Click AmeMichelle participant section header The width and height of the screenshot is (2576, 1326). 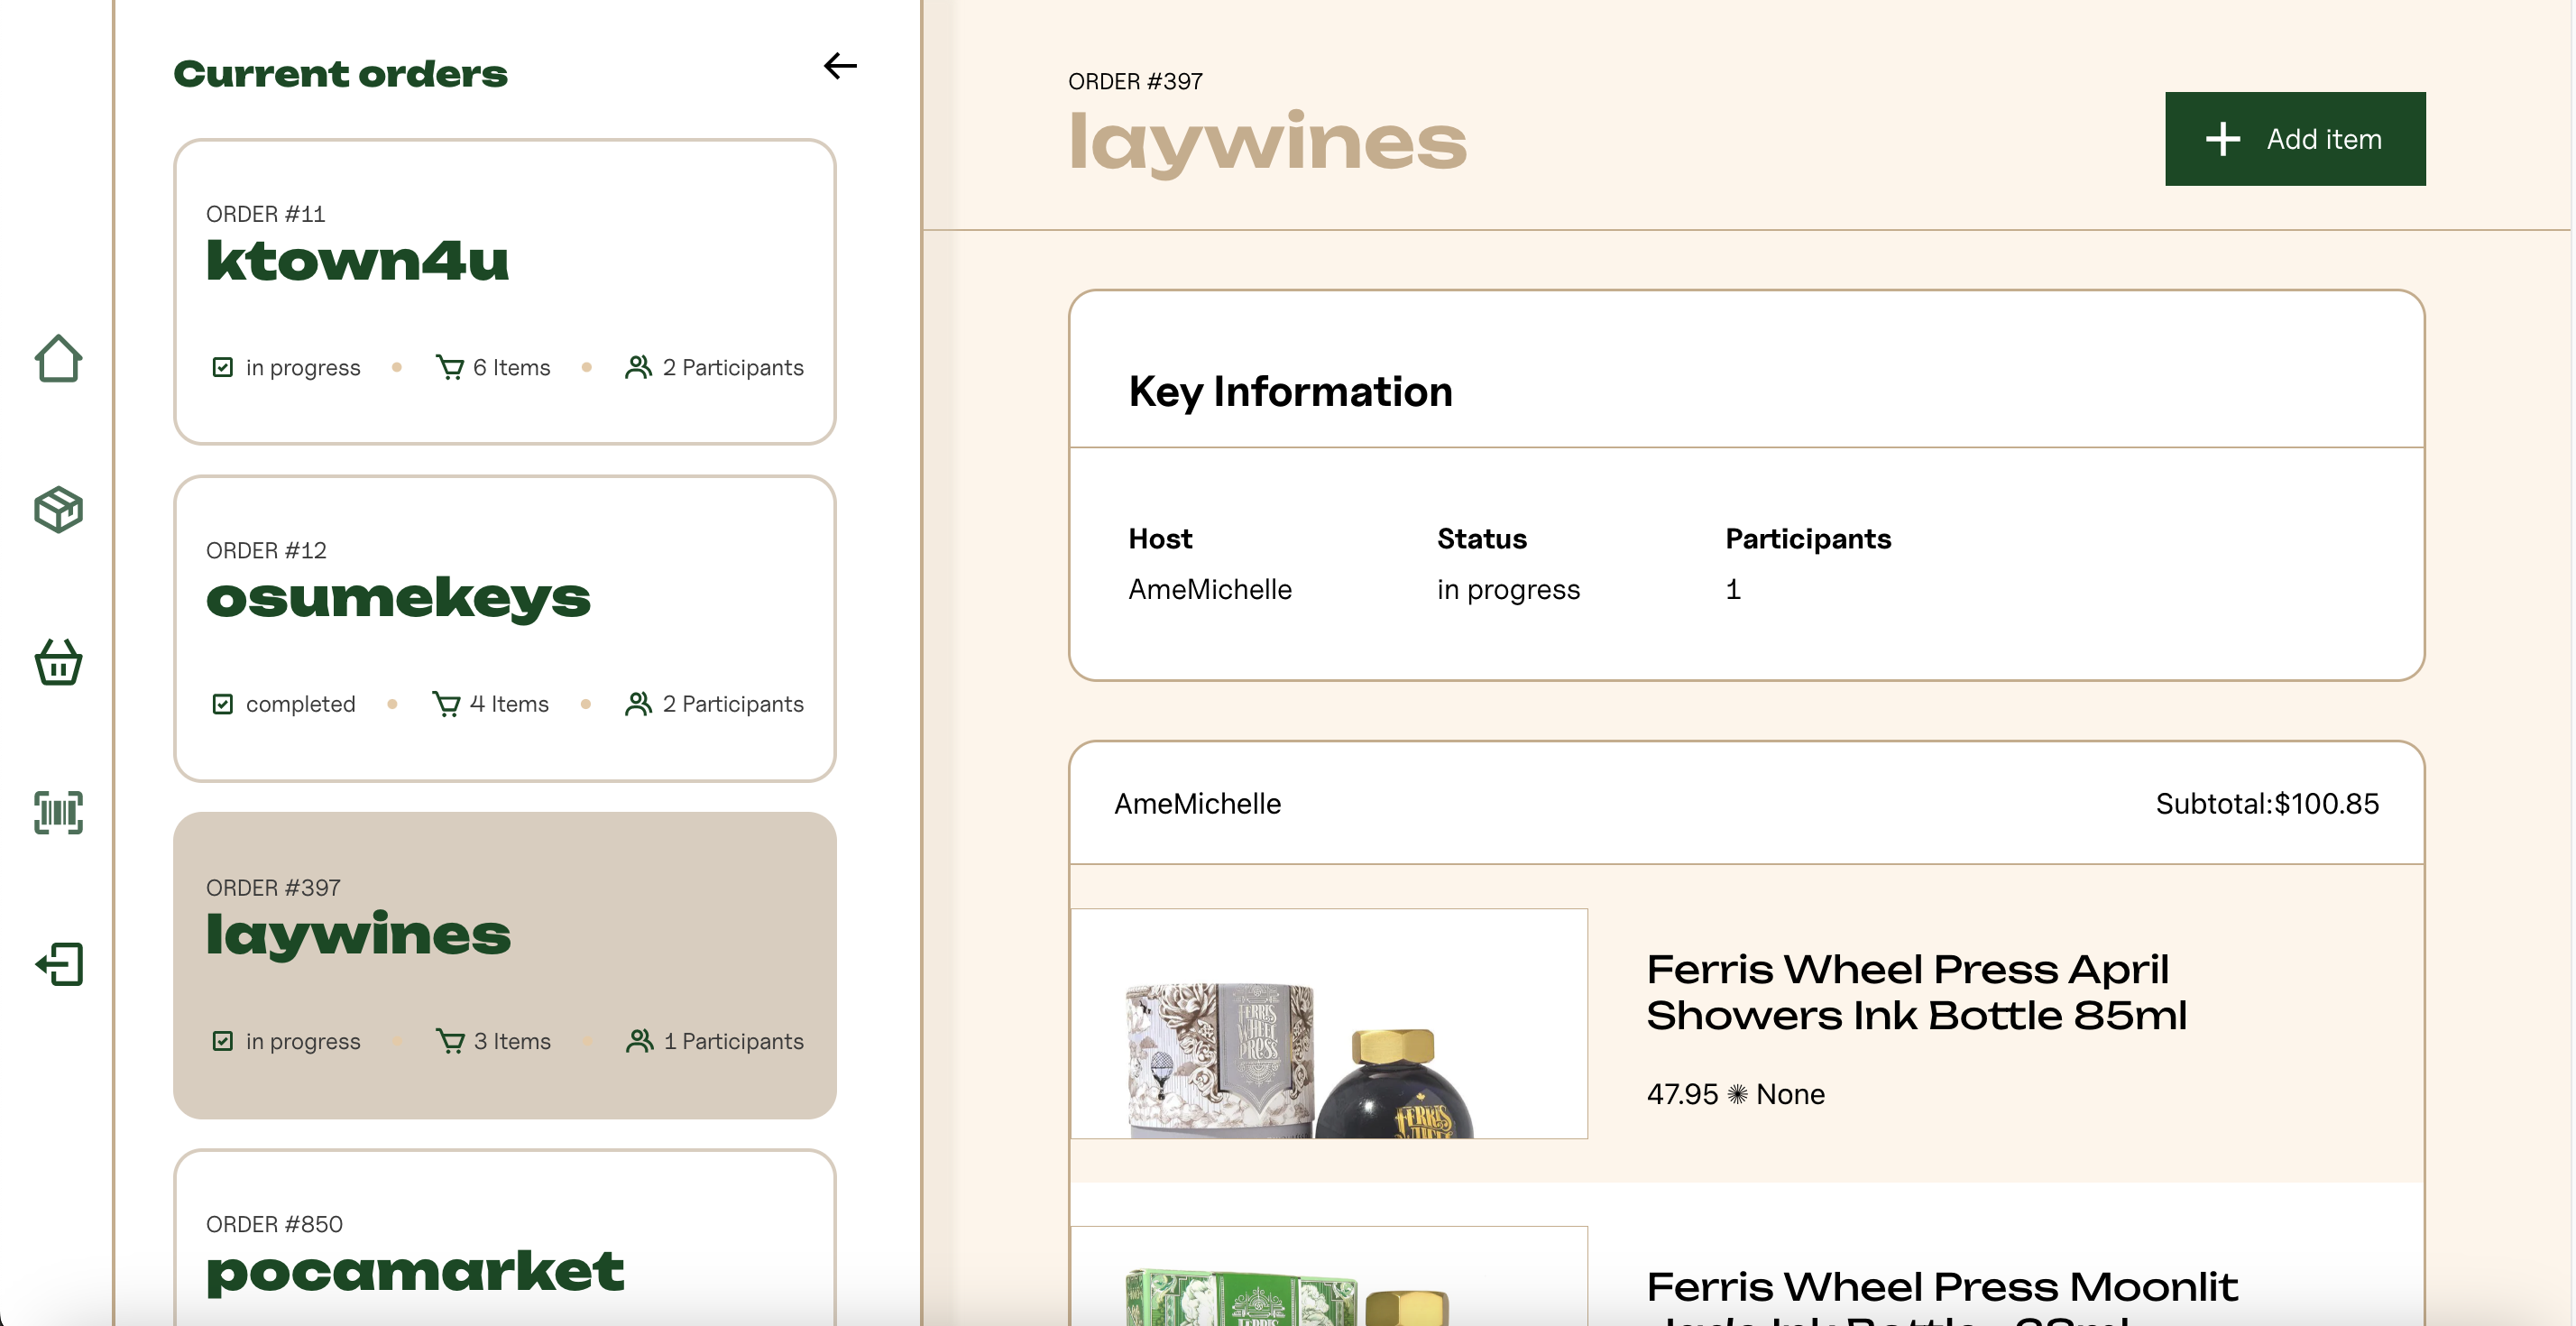(x=1197, y=803)
